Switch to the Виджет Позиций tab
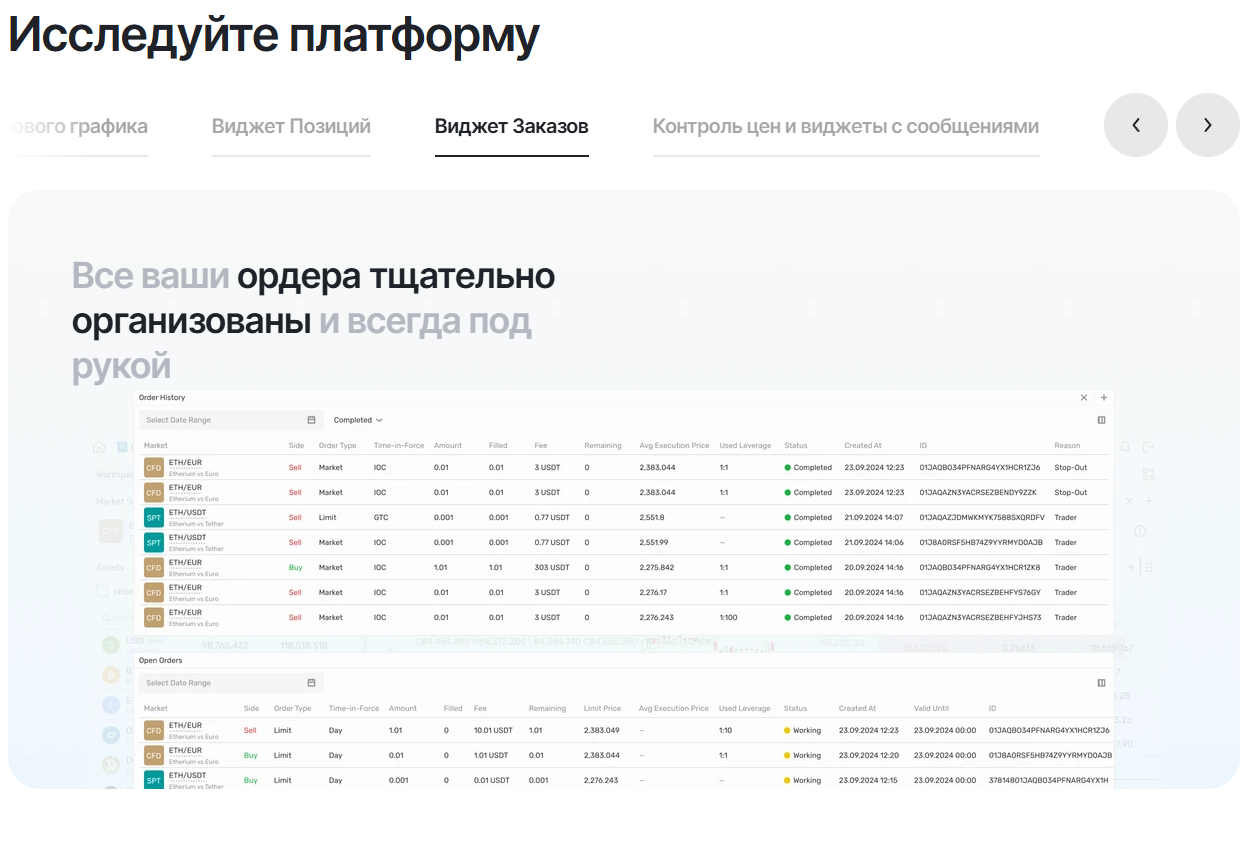The height and width of the screenshot is (850, 1243). tap(291, 127)
